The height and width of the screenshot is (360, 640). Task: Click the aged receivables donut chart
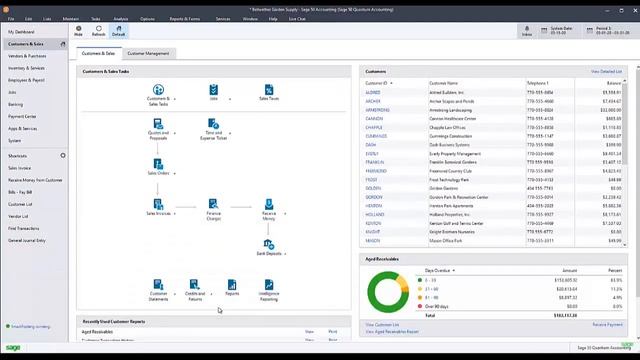click(388, 292)
